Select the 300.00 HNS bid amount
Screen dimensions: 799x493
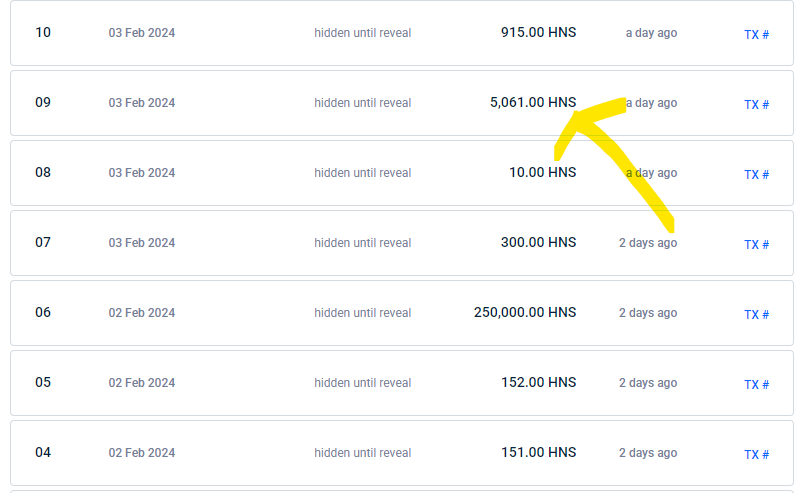(x=538, y=242)
